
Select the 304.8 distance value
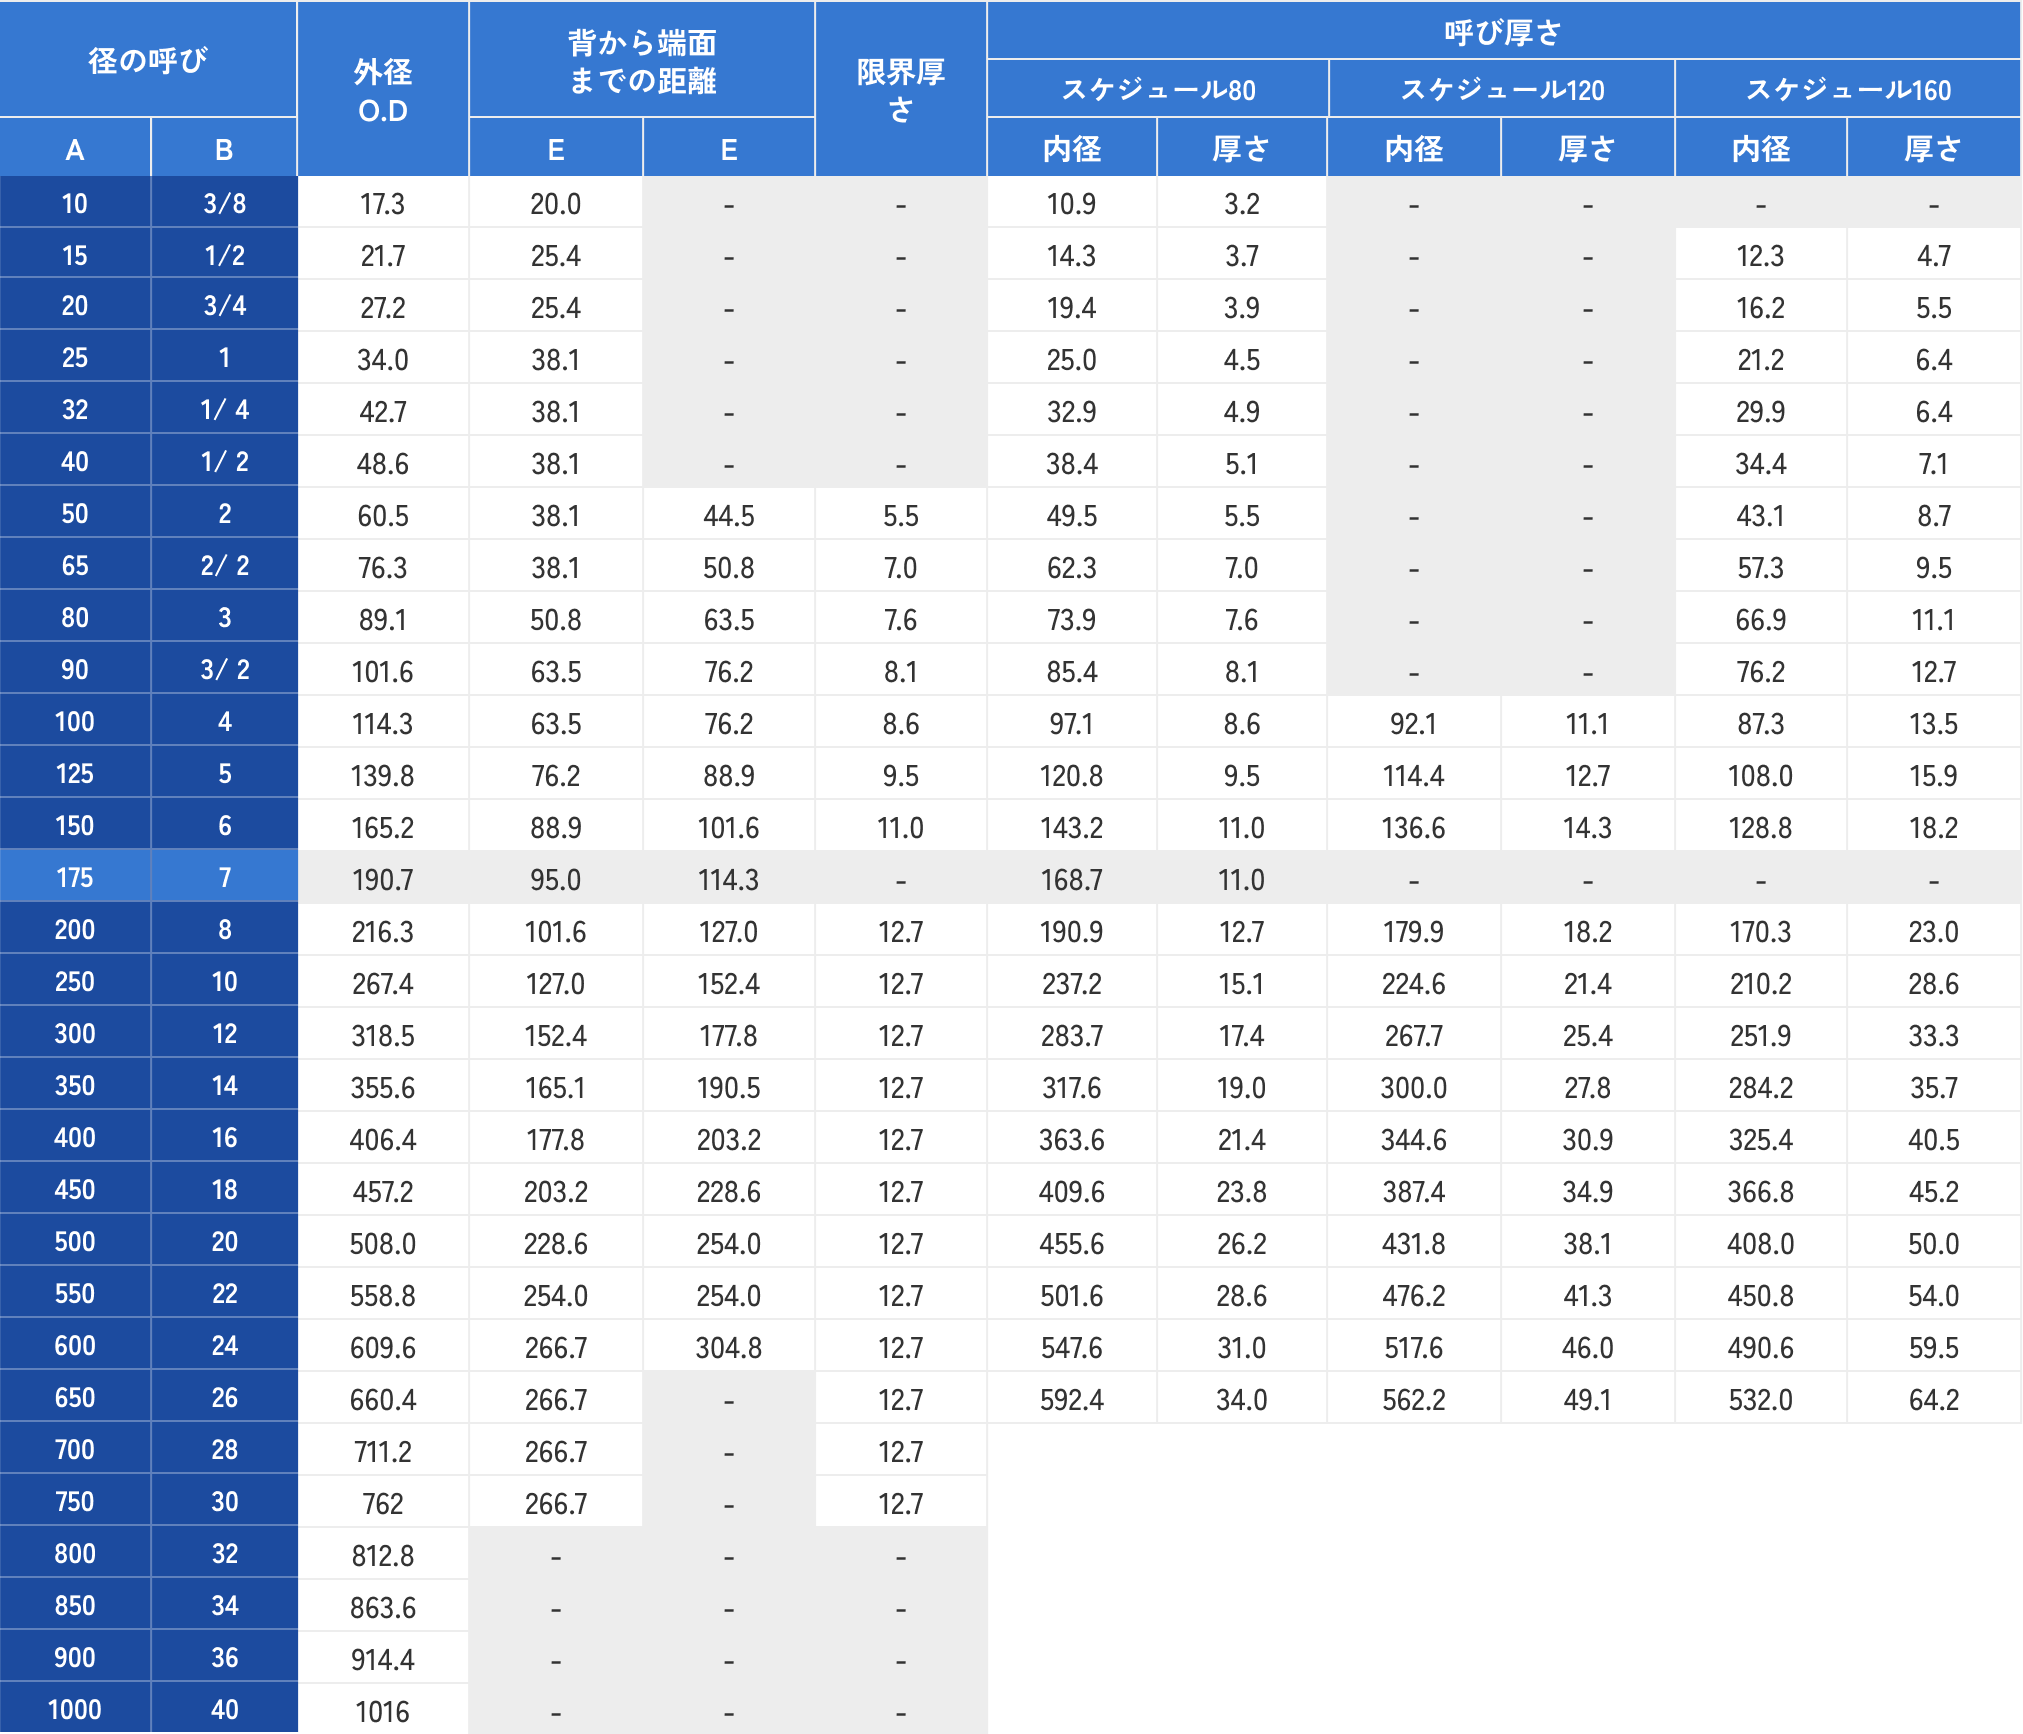click(728, 1348)
